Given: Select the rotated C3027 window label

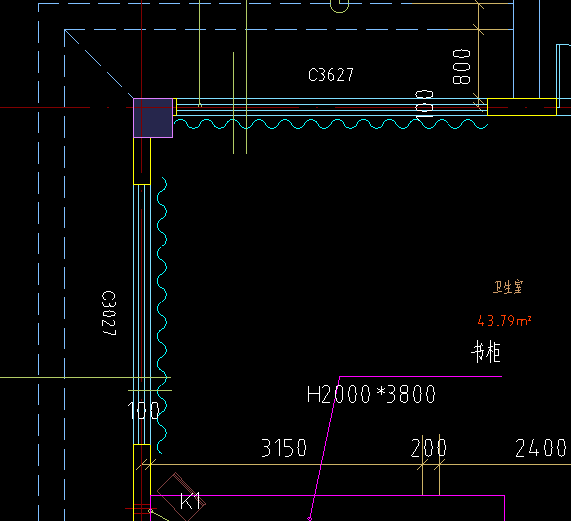Looking at the screenshot, I should 109,313.
